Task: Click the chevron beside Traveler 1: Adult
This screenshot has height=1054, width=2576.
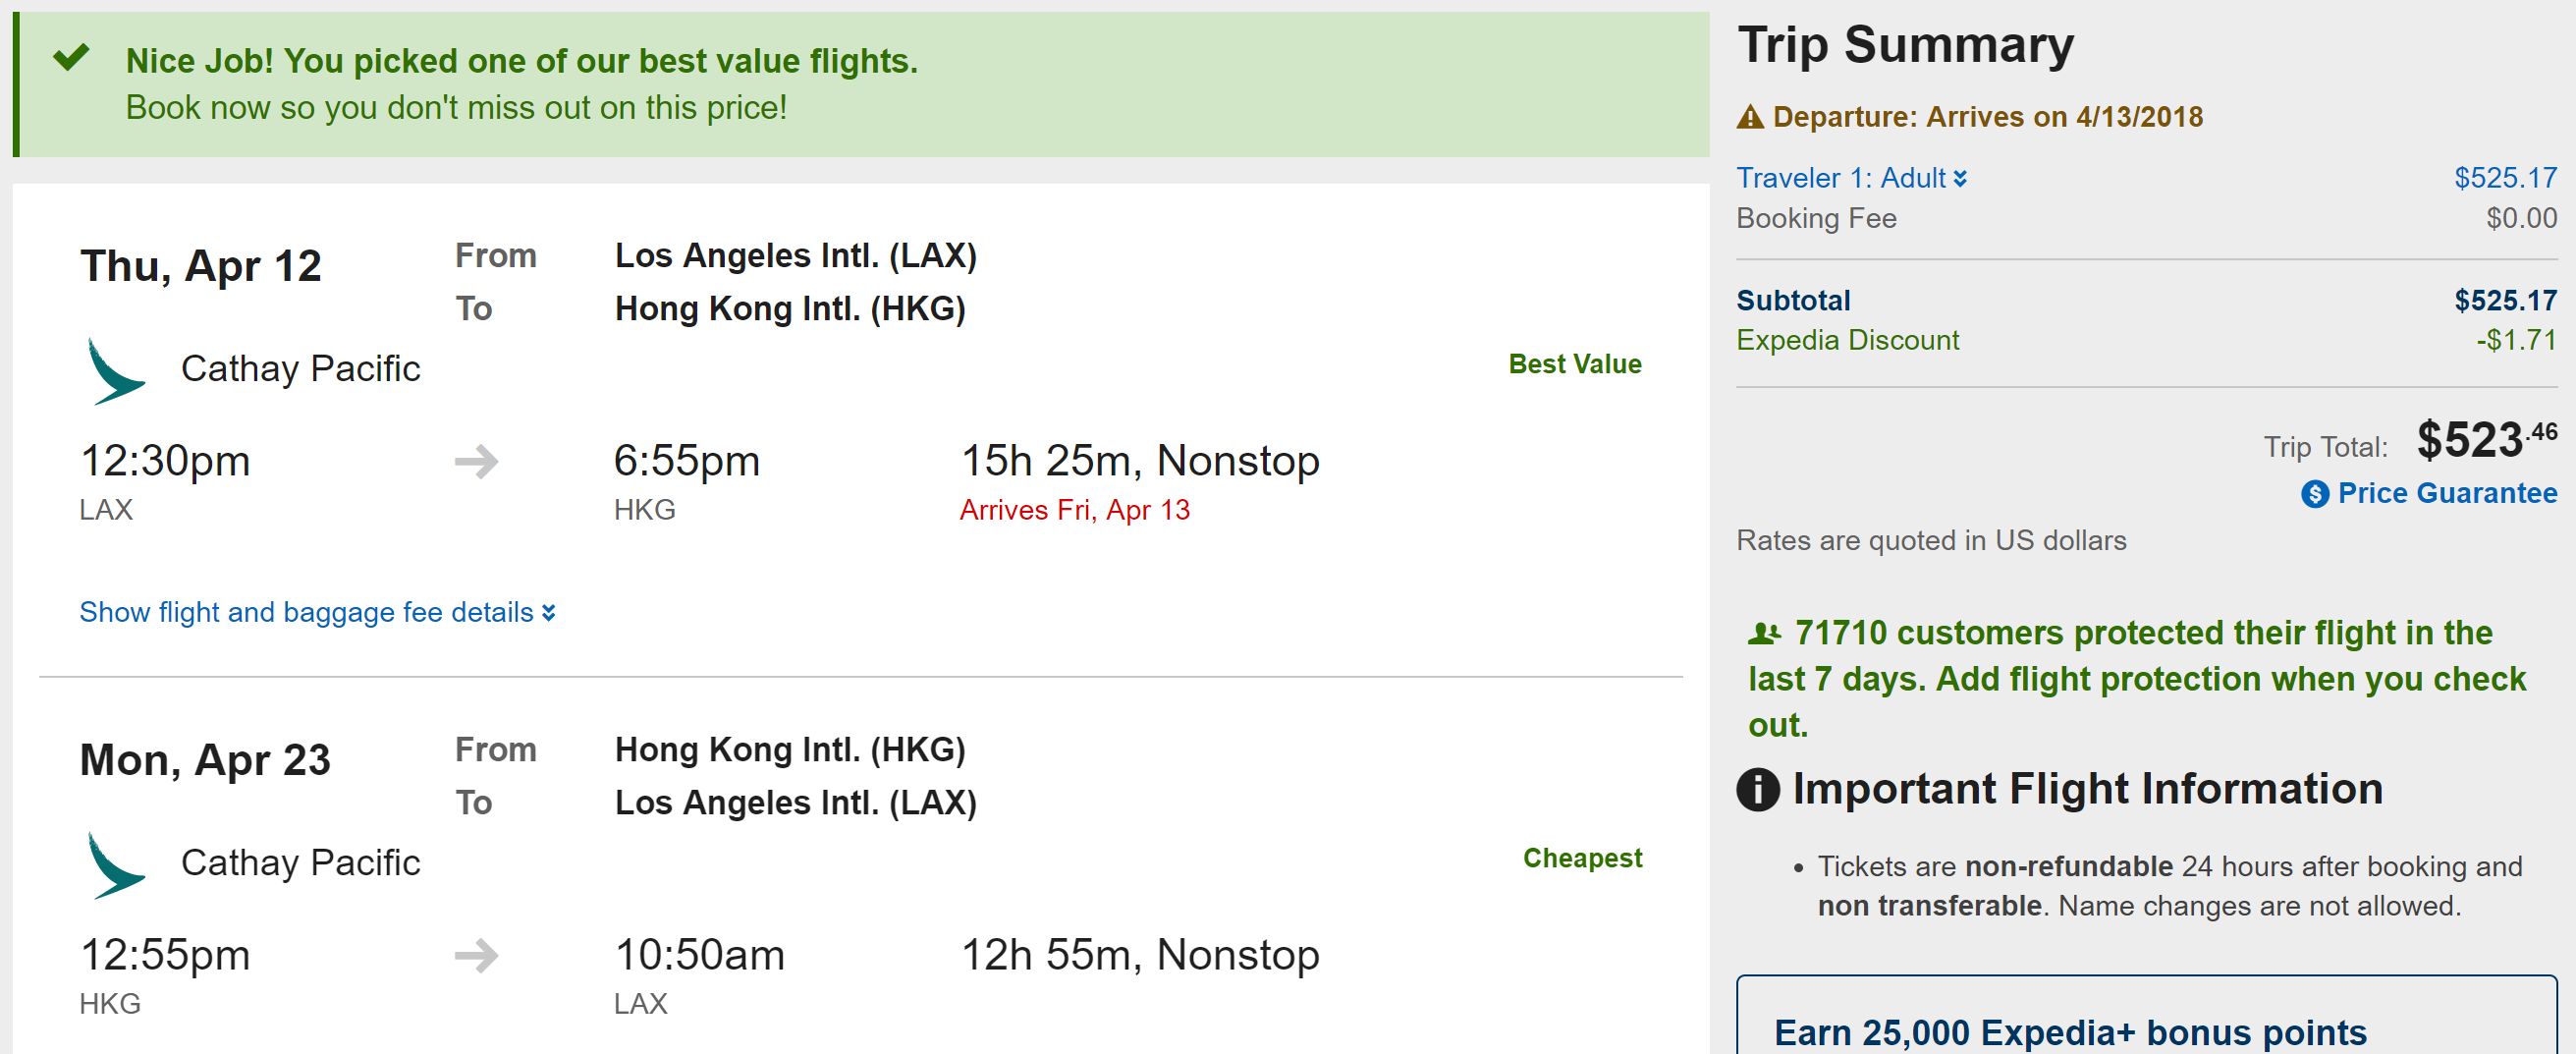Action: click(x=1960, y=179)
